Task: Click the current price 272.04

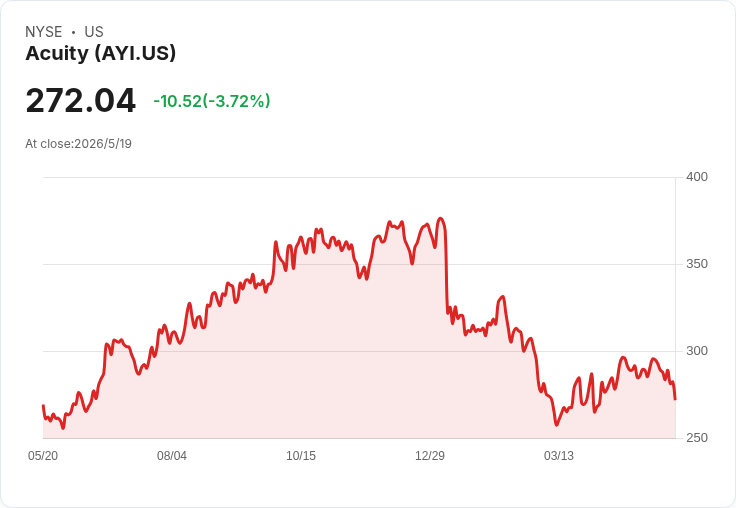Action: (x=81, y=100)
